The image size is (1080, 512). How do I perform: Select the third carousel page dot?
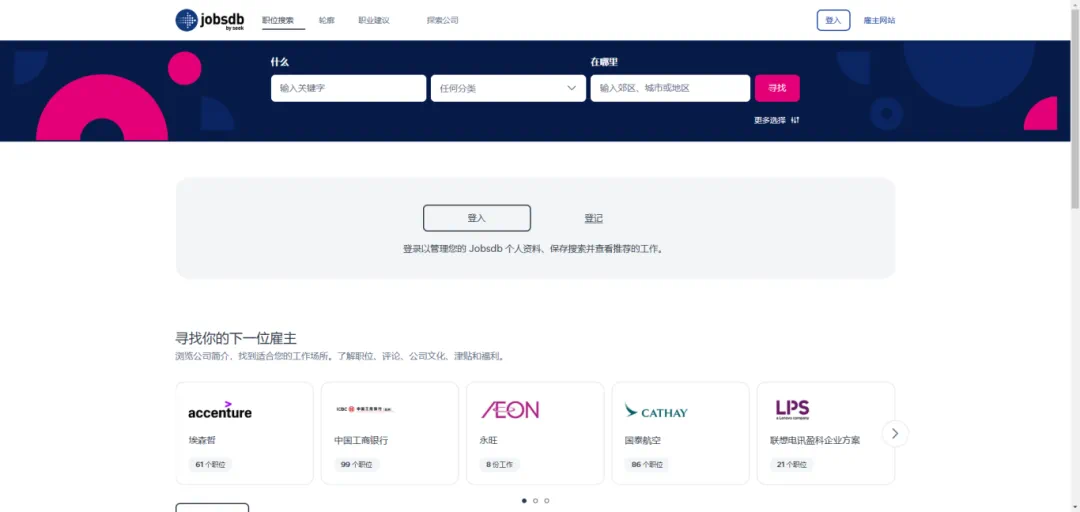click(x=547, y=500)
